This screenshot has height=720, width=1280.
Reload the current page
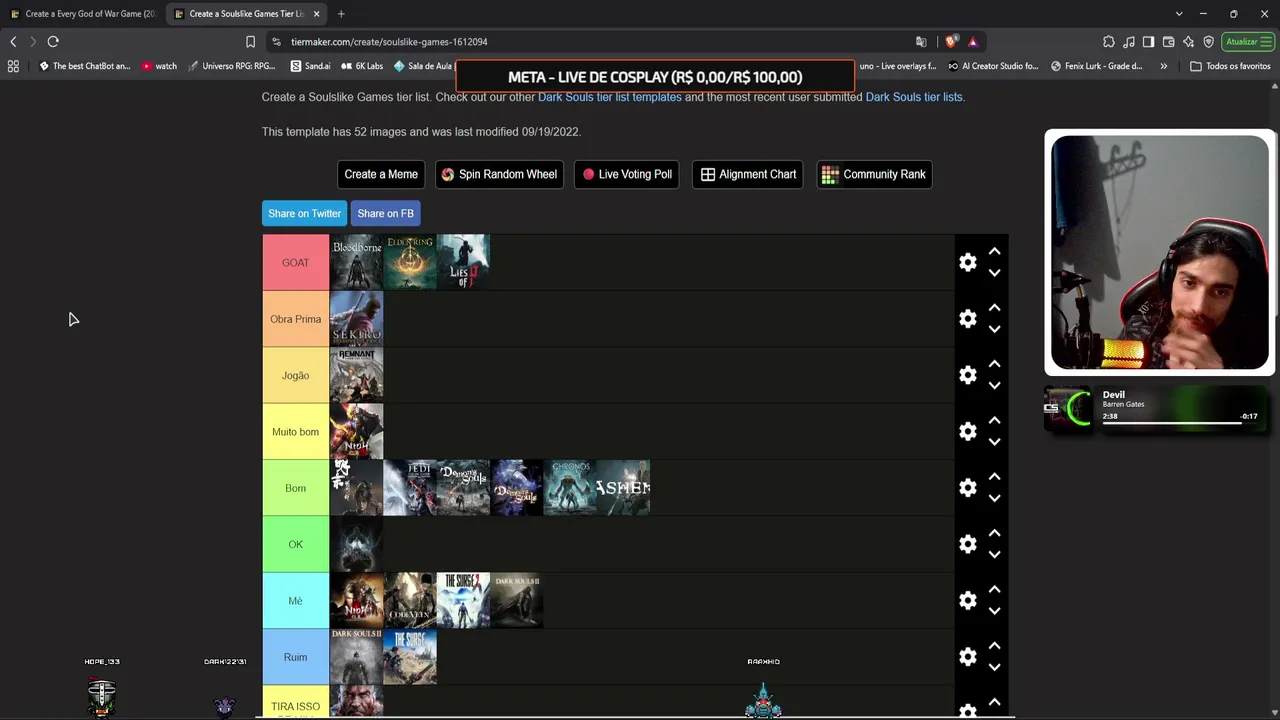(x=53, y=42)
